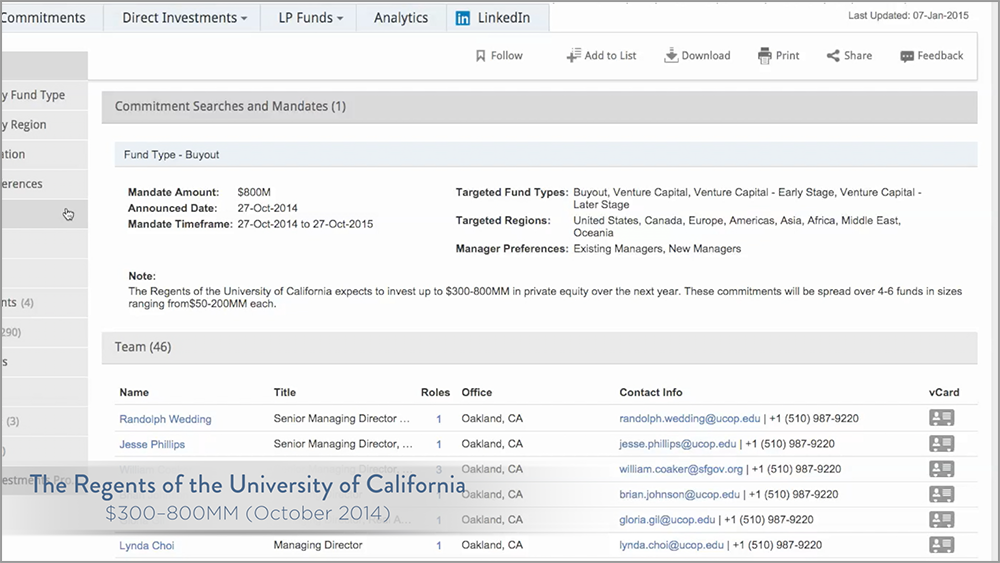Email brian.johnson@ucop.edu
1000x563 pixels.
coord(679,494)
